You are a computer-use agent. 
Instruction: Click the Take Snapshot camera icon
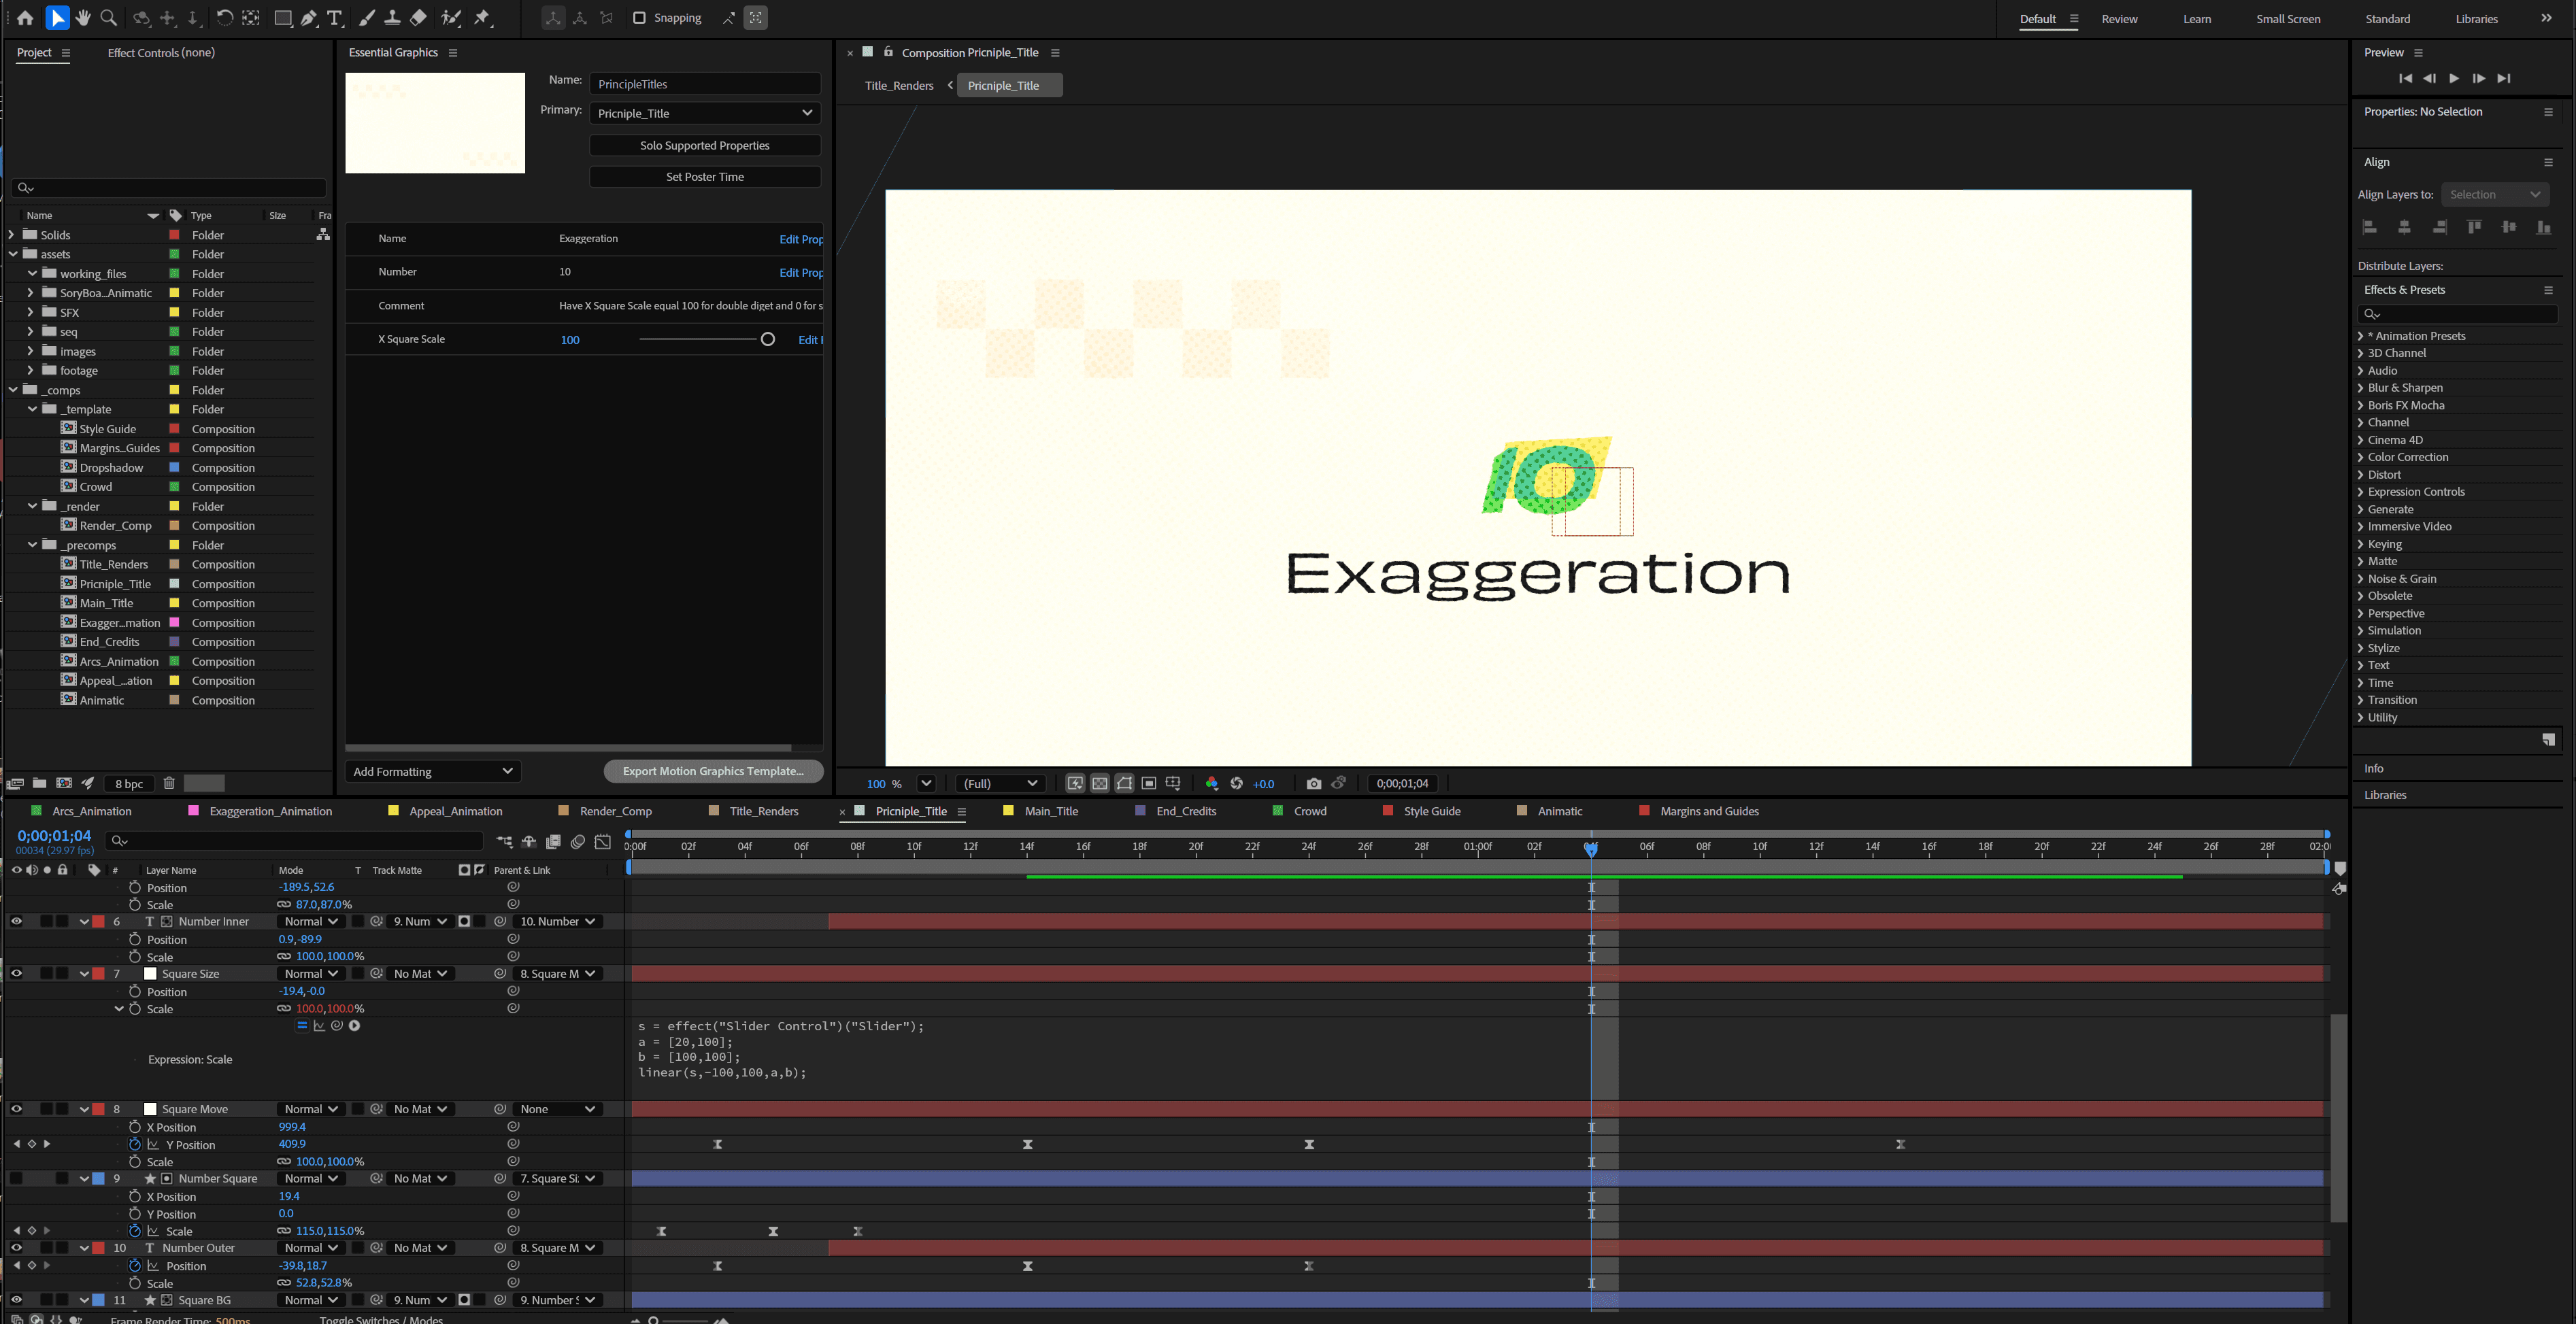(x=1314, y=784)
